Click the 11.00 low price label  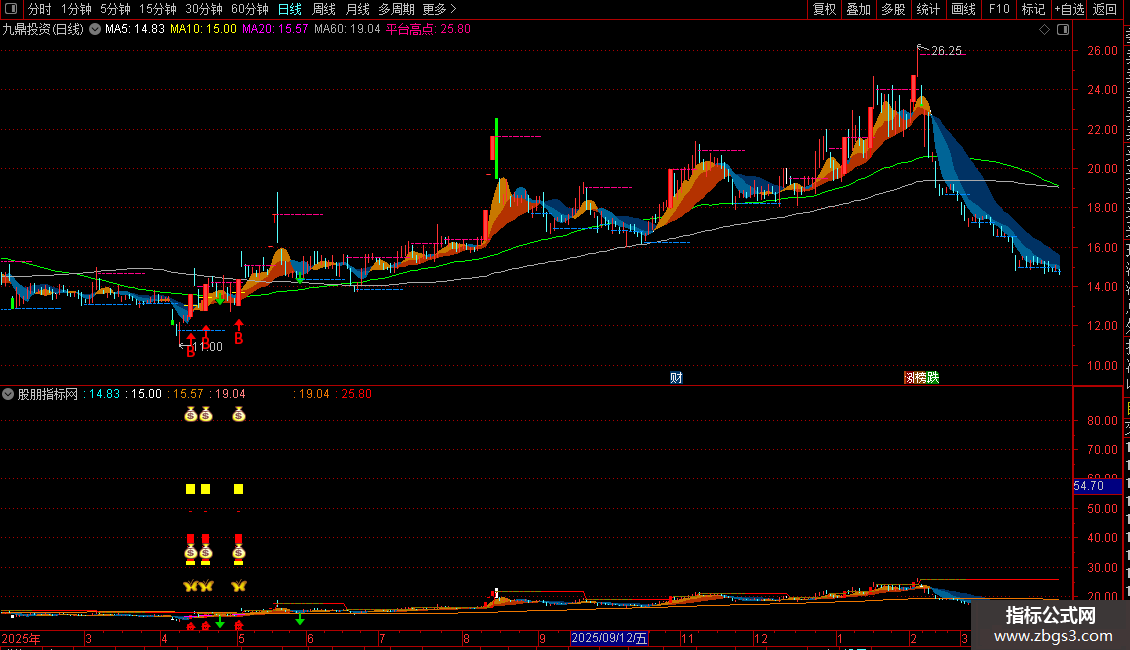tap(208, 347)
